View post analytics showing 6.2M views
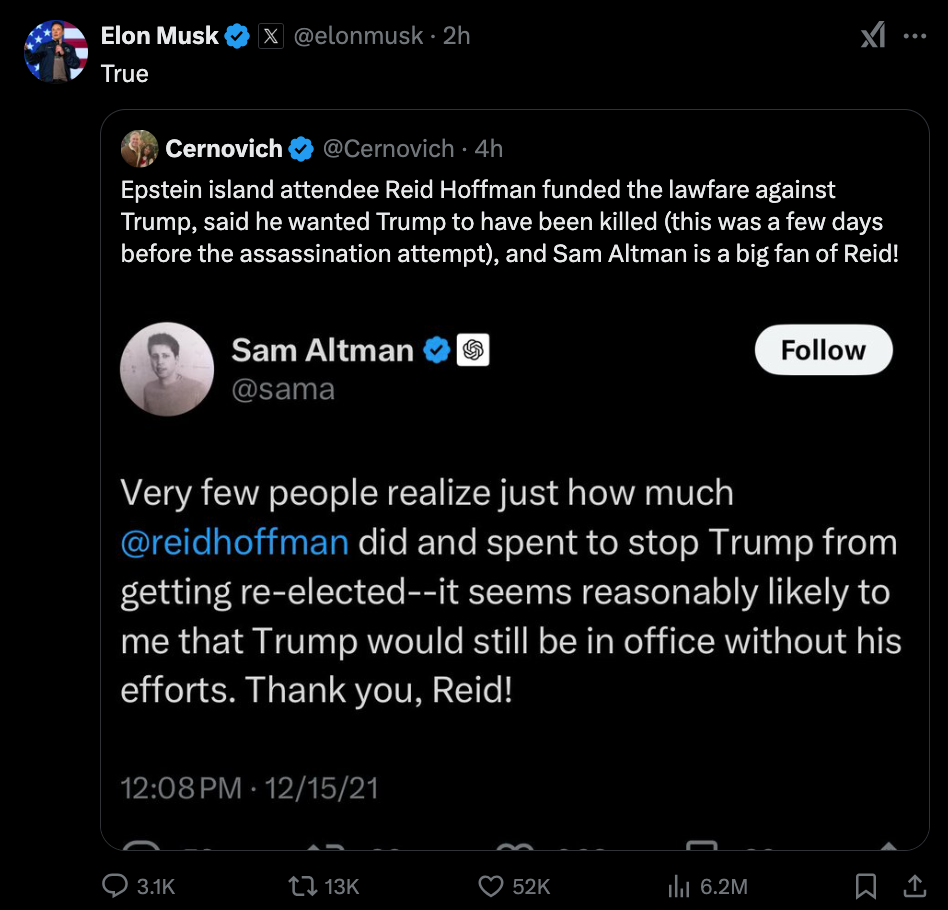948x910 pixels. (678, 886)
